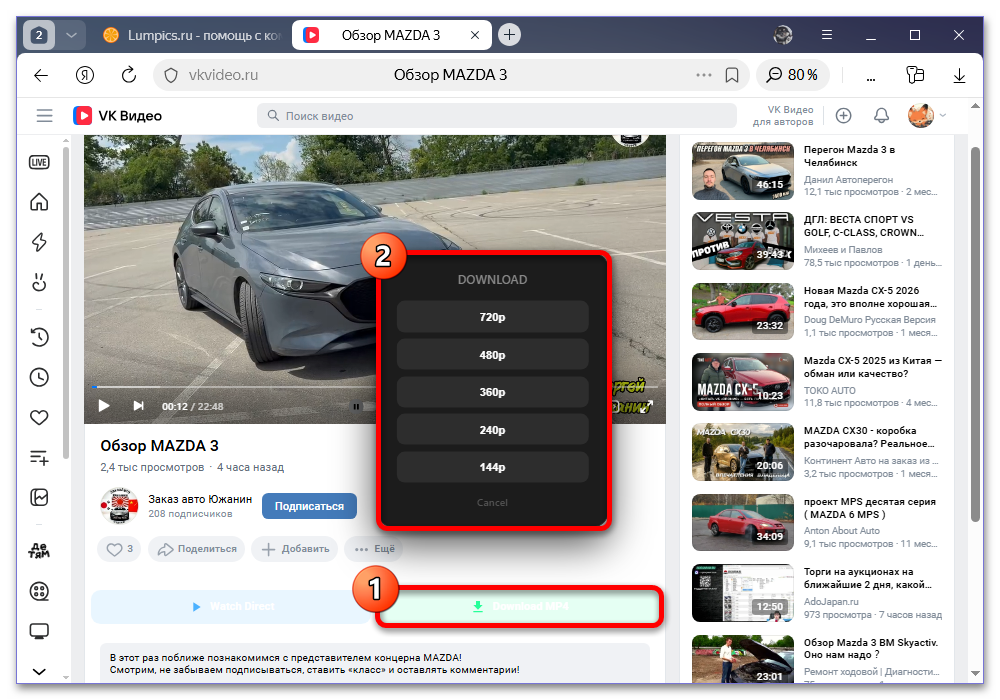
Task: Go to Home in the sidebar
Action: pos(39,202)
